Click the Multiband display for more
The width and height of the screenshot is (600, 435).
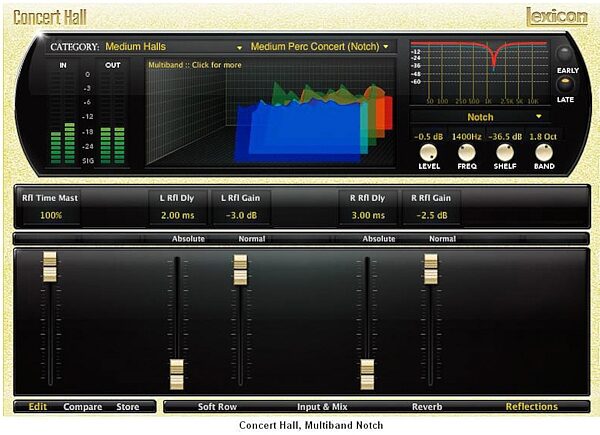pos(270,112)
